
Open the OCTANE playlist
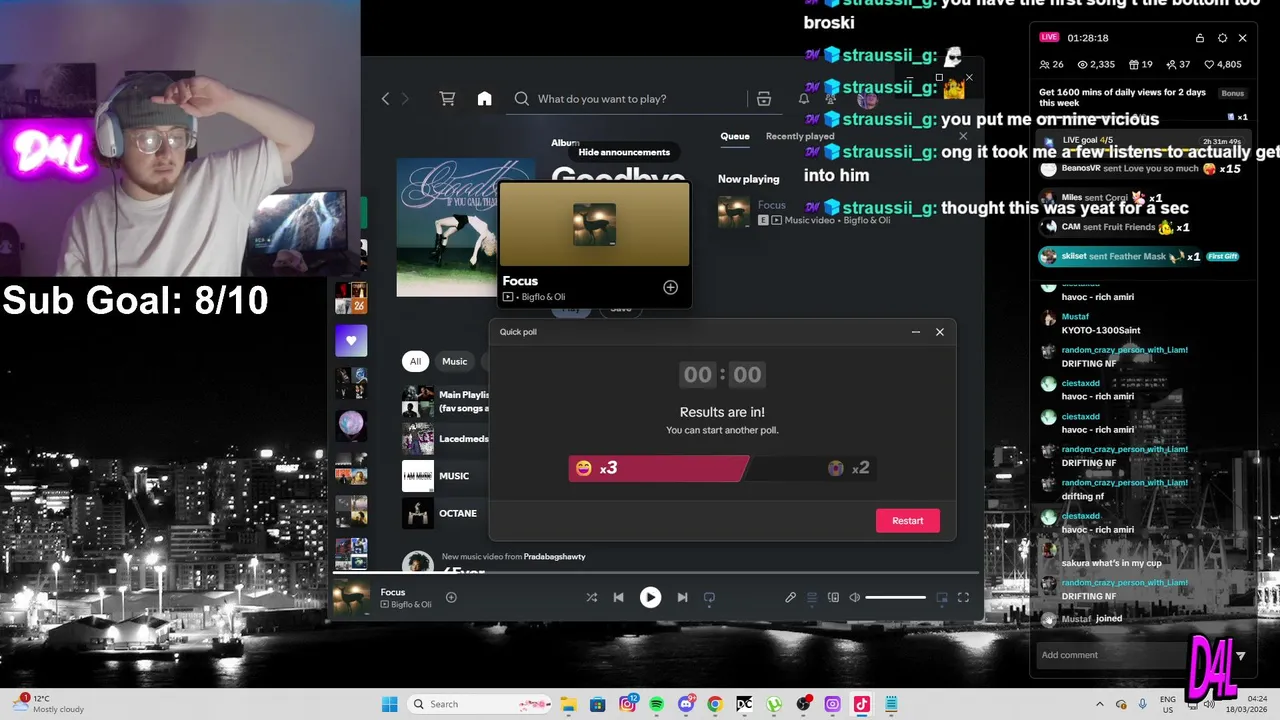445,513
